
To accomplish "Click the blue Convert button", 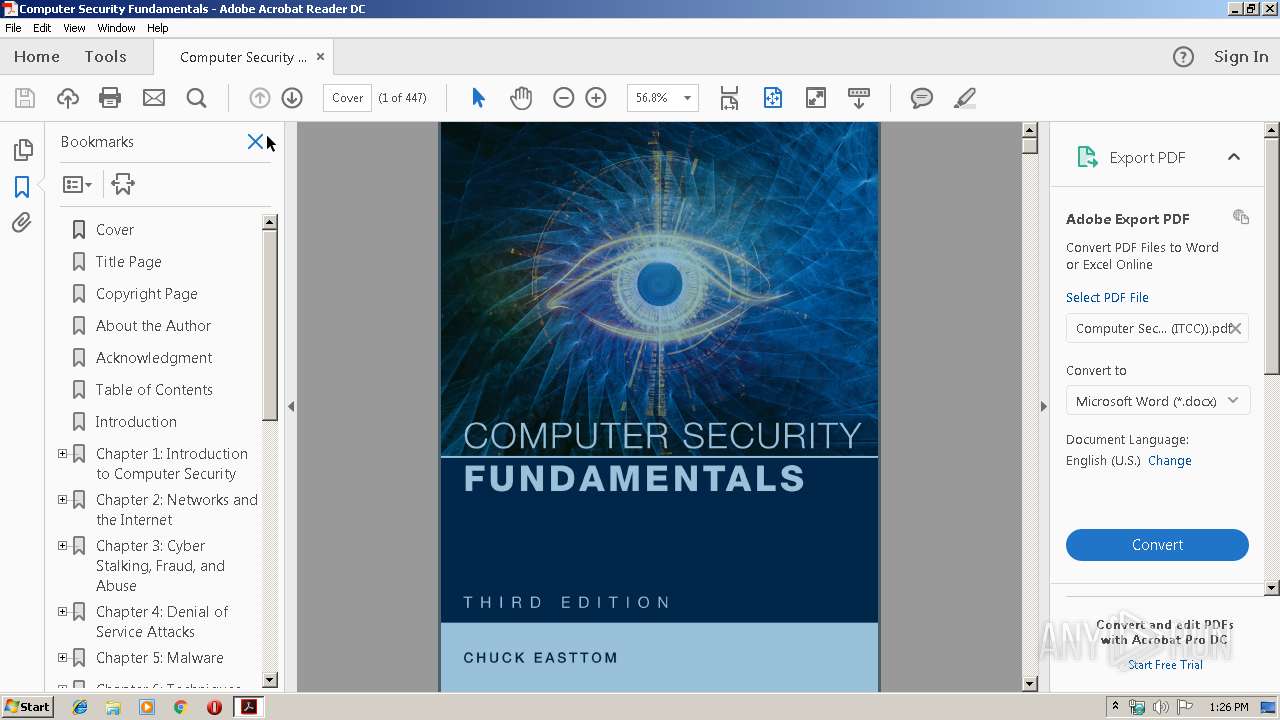I will pos(1157,545).
